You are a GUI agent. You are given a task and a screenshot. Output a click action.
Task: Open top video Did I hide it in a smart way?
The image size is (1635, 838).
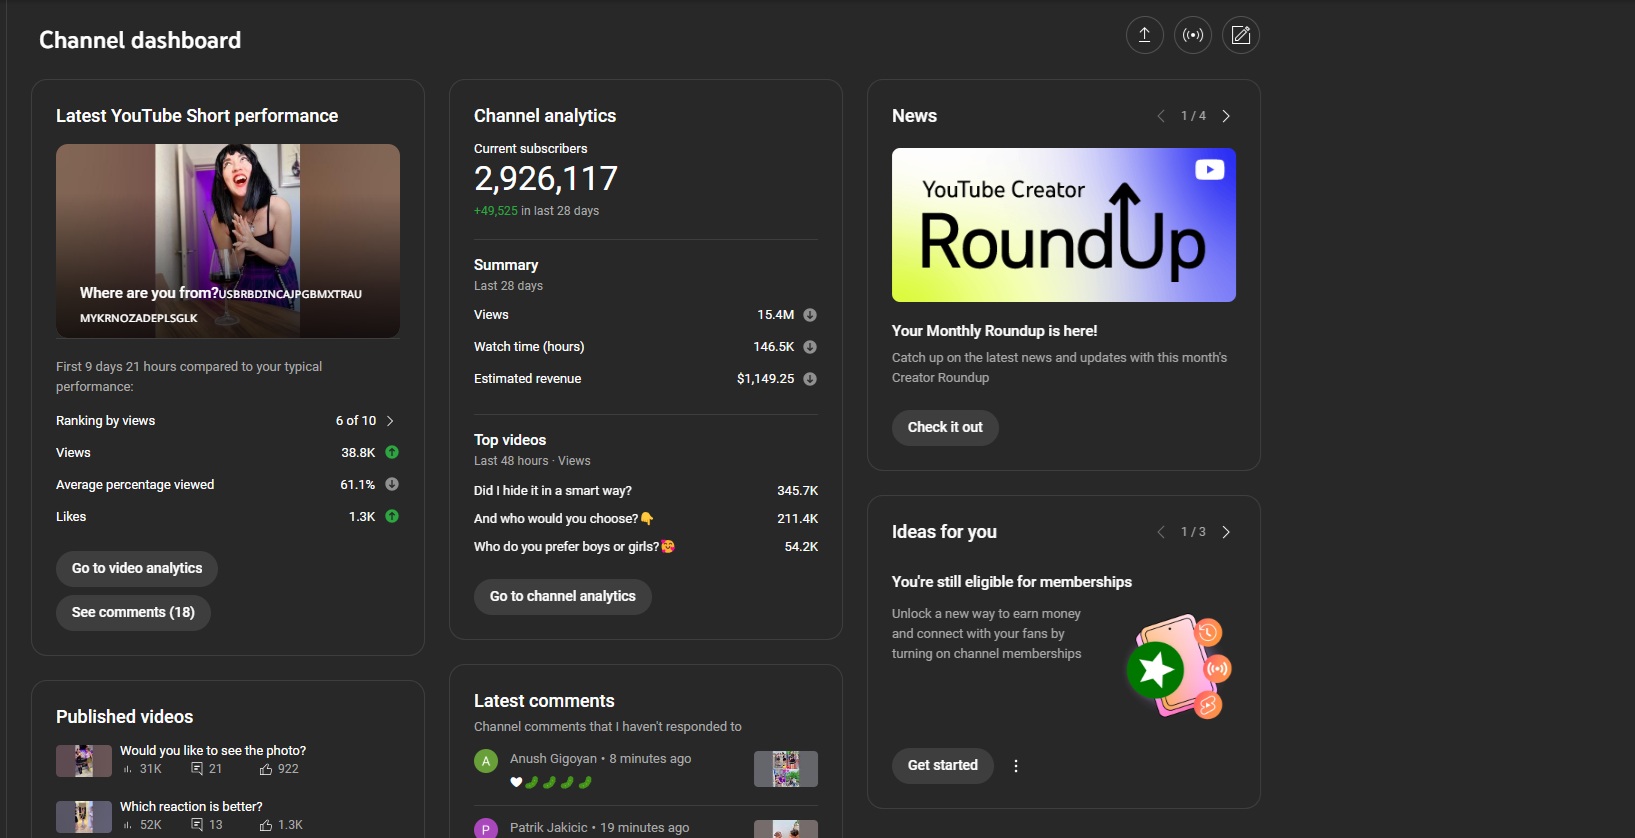coord(553,491)
